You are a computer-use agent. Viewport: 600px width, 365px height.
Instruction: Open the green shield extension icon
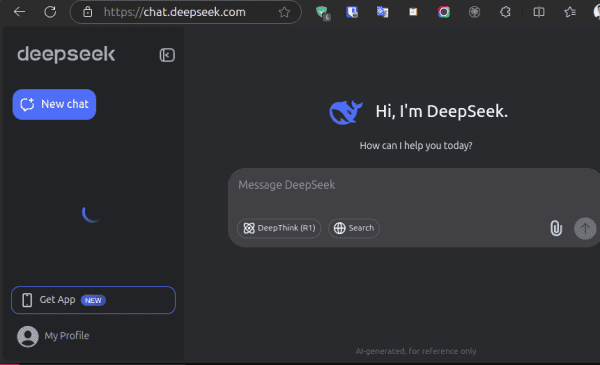[323, 13]
